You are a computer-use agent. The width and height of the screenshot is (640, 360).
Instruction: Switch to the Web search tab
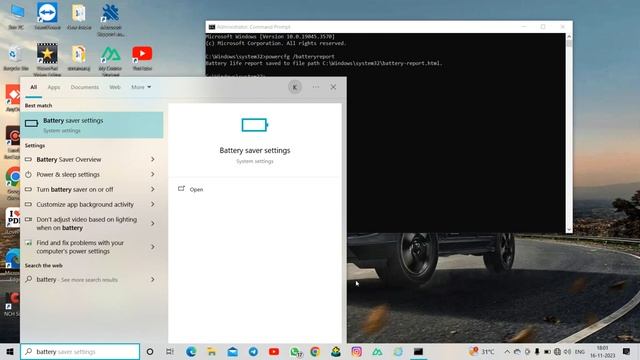click(115, 87)
